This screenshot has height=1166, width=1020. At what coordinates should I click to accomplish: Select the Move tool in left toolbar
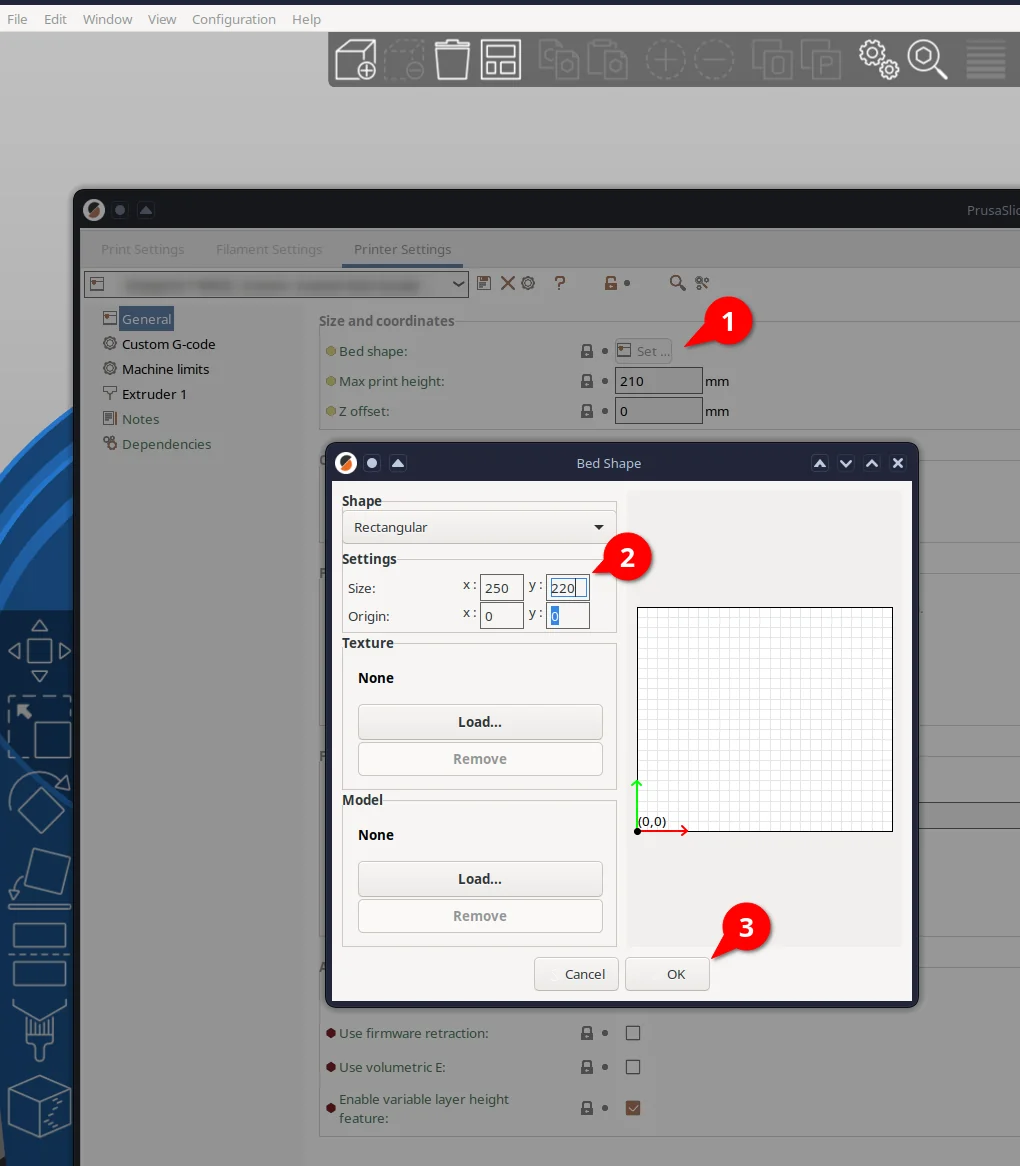[x=39, y=651]
